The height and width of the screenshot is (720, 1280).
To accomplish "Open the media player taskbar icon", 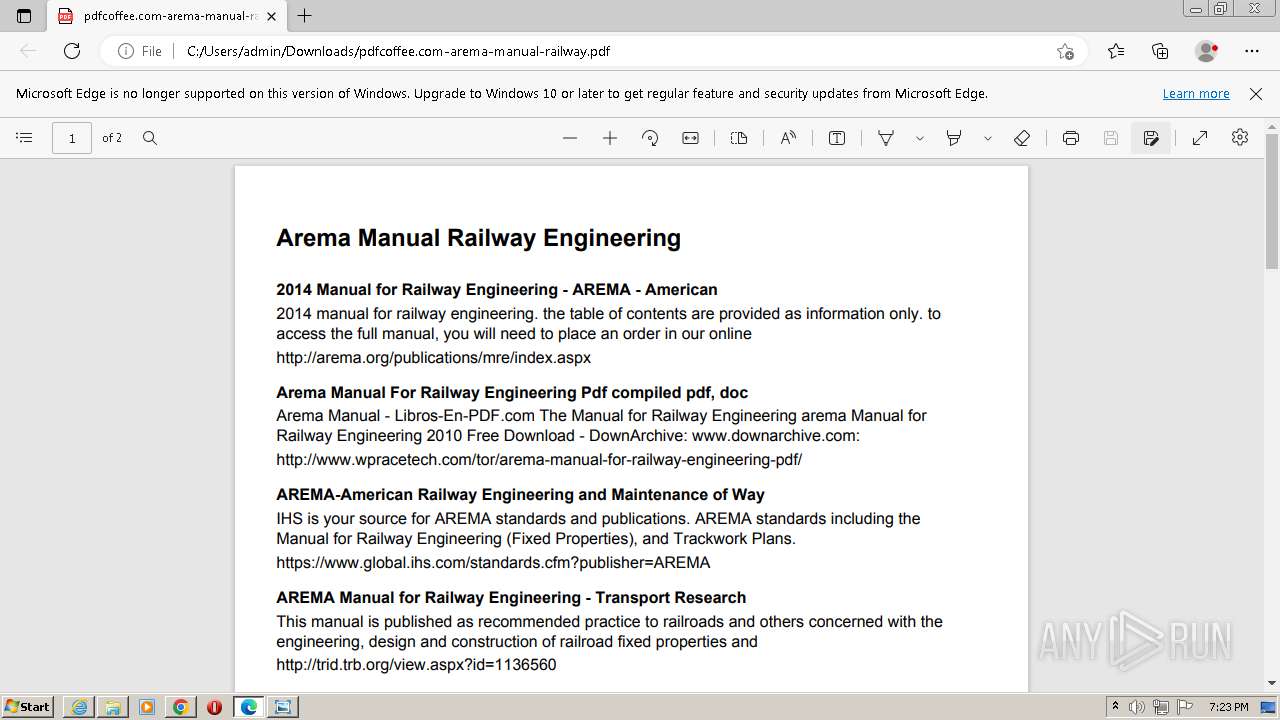I will (x=147, y=707).
